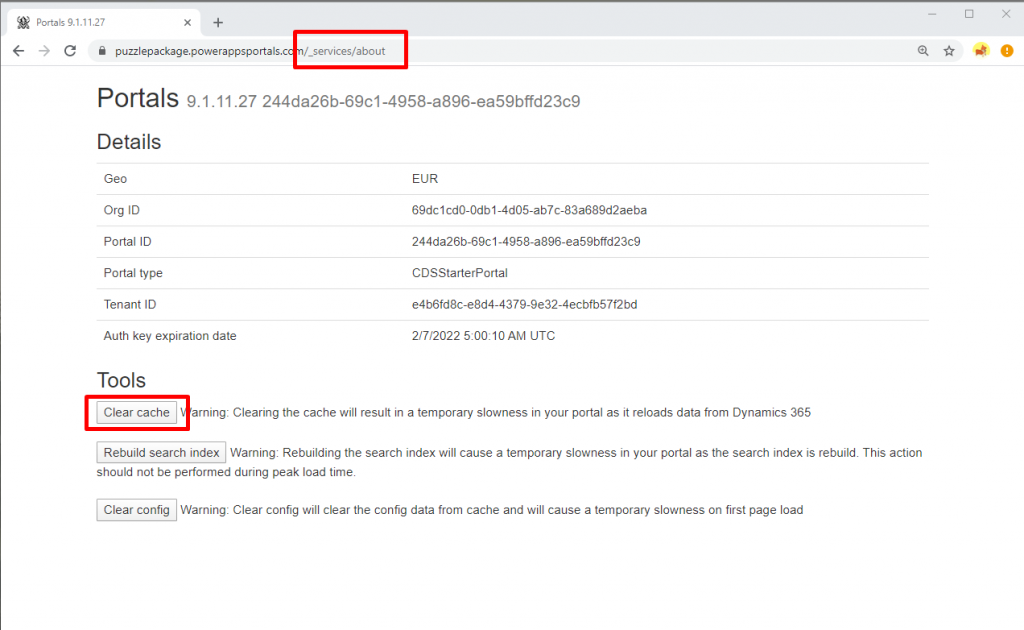Select the Details section heading
The width and height of the screenshot is (1024, 630).
[x=129, y=142]
